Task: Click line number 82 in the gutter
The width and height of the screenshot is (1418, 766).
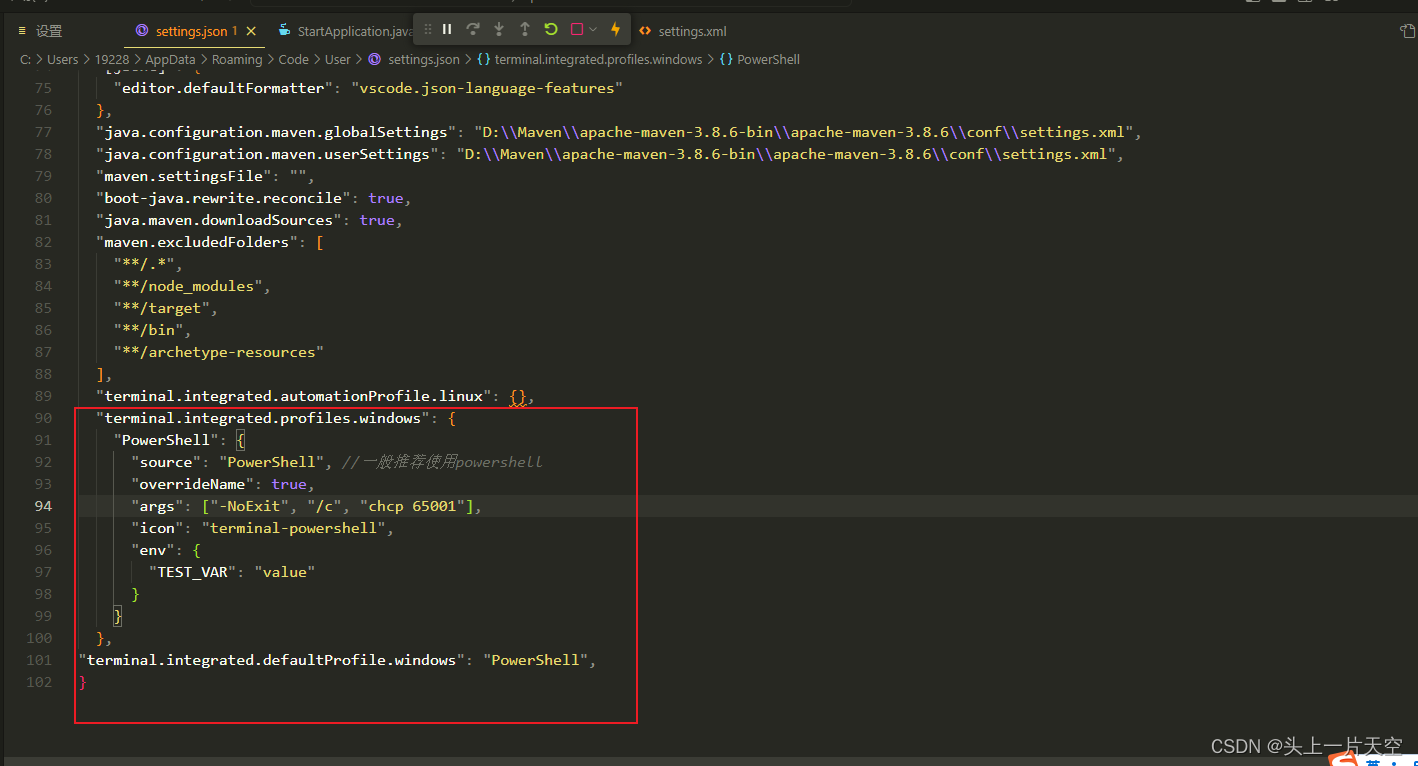Action: [43, 242]
